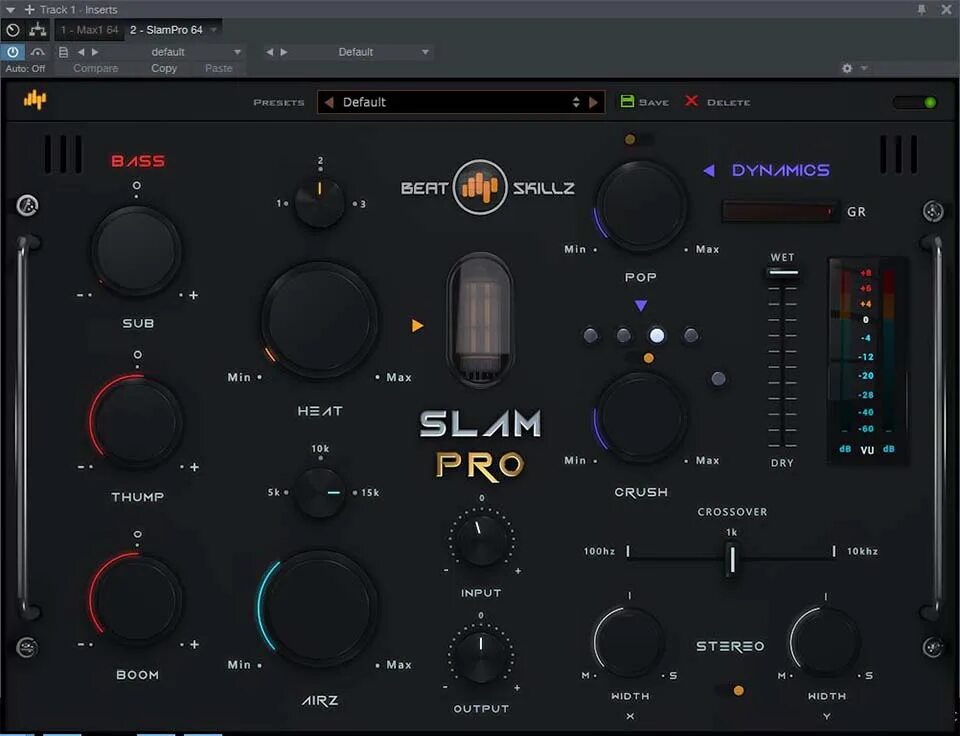The width and height of the screenshot is (960, 736).
Task: Click the SUB bass knob
Action: pyautogui.click(x=136, y=250)
